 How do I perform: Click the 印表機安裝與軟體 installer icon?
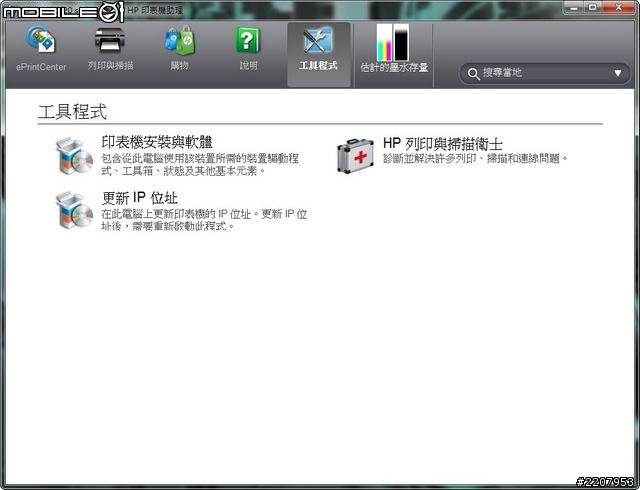click(x=74, y=156)
